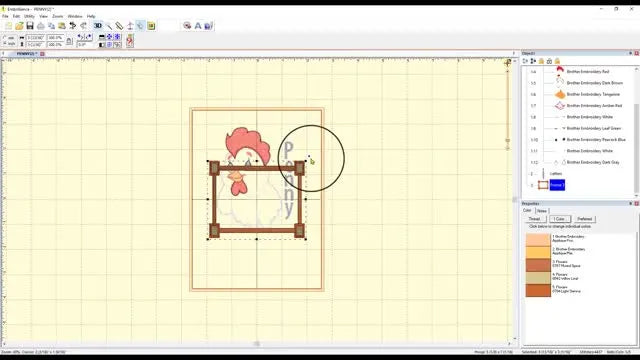Click the yellow hoop icon in toolbar
640x360 pixels.
pyautogui.click(x=151, y=26)
